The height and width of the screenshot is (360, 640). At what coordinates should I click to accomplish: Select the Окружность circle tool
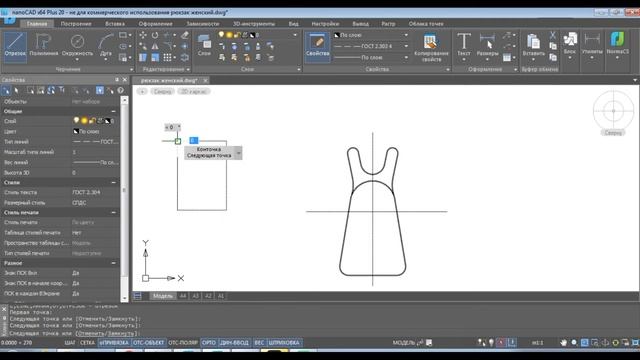77,46
